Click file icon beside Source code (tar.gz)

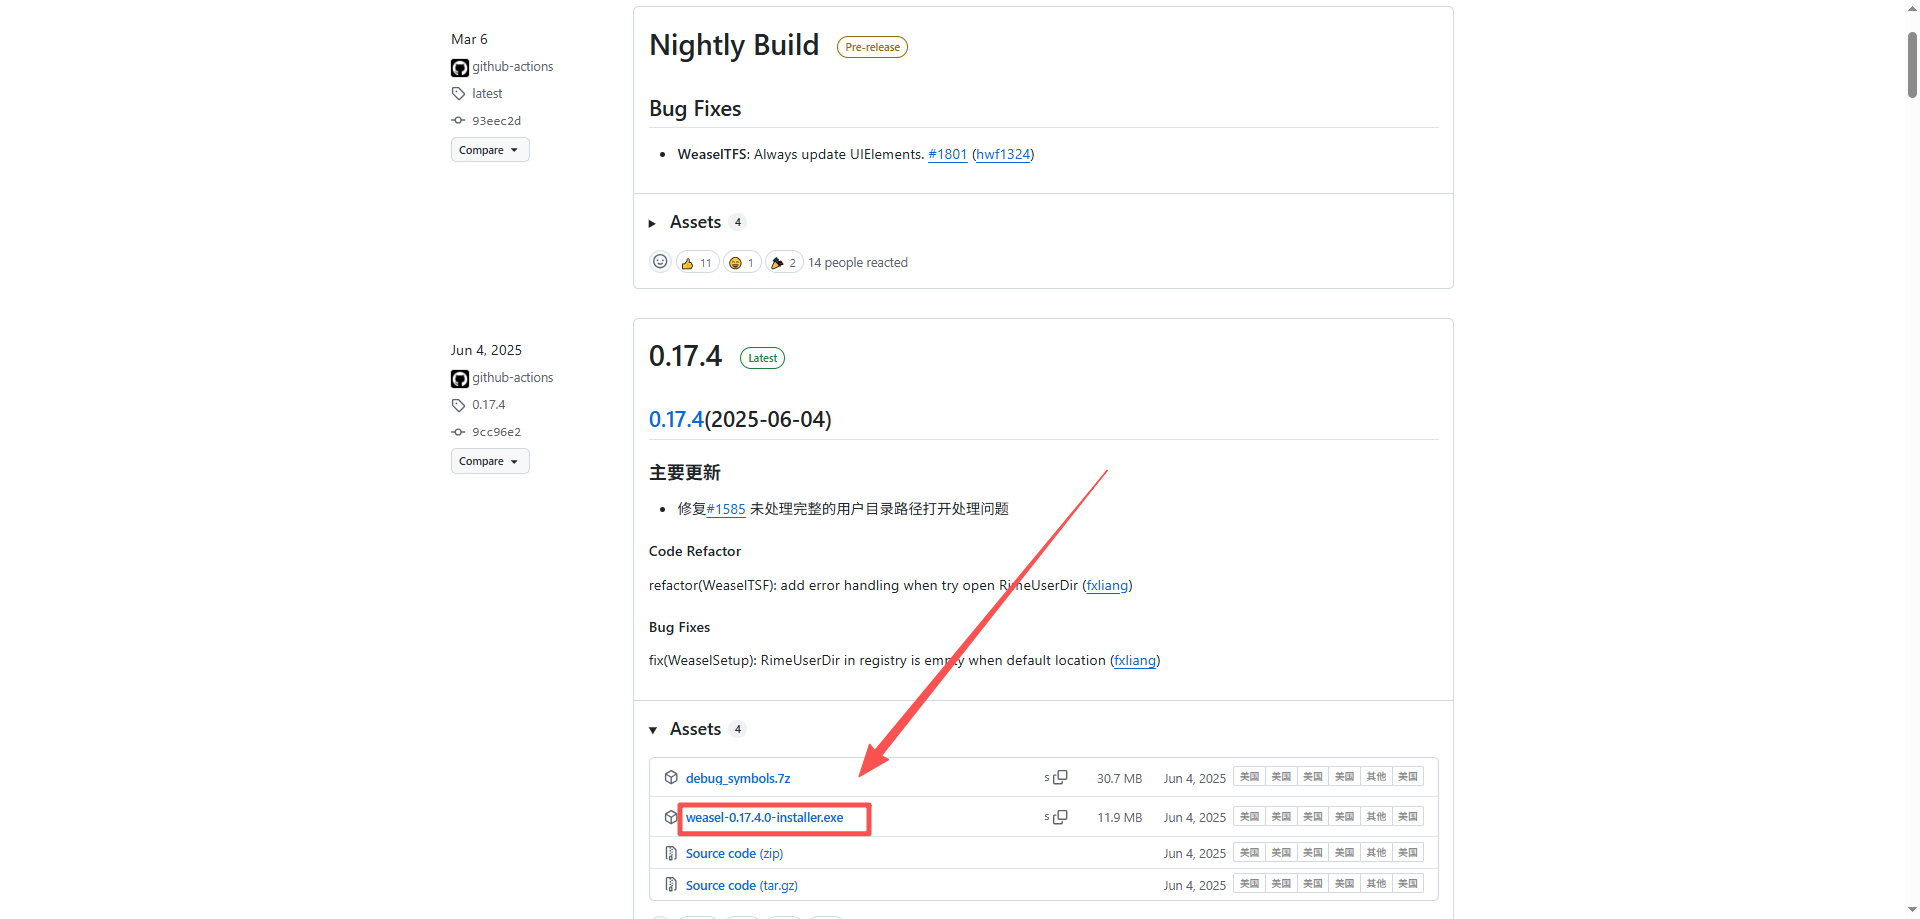tap(671, 885)
